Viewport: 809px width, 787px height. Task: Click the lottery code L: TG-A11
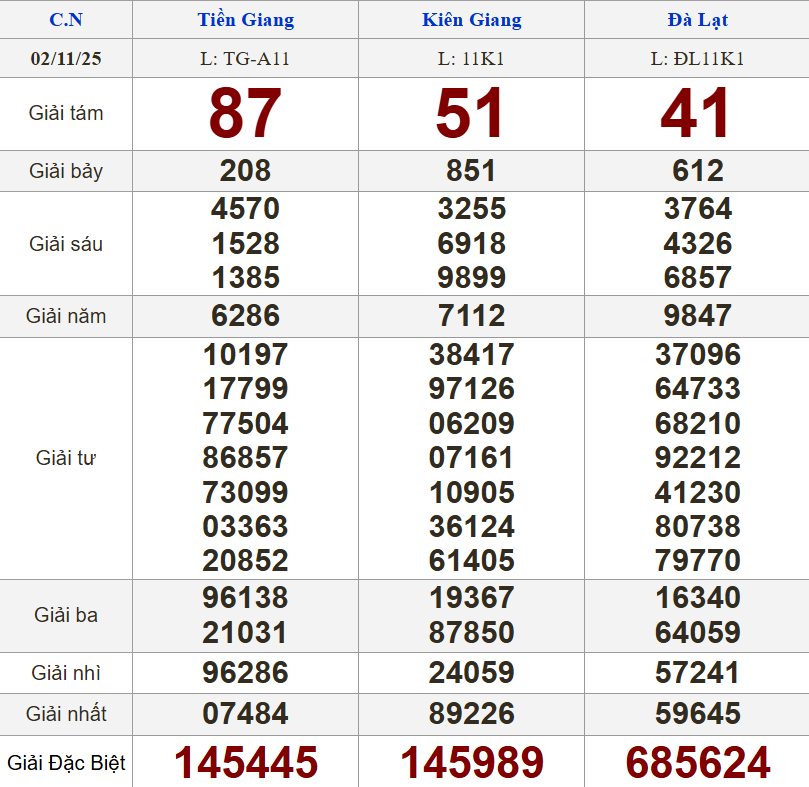coord(245,58)
